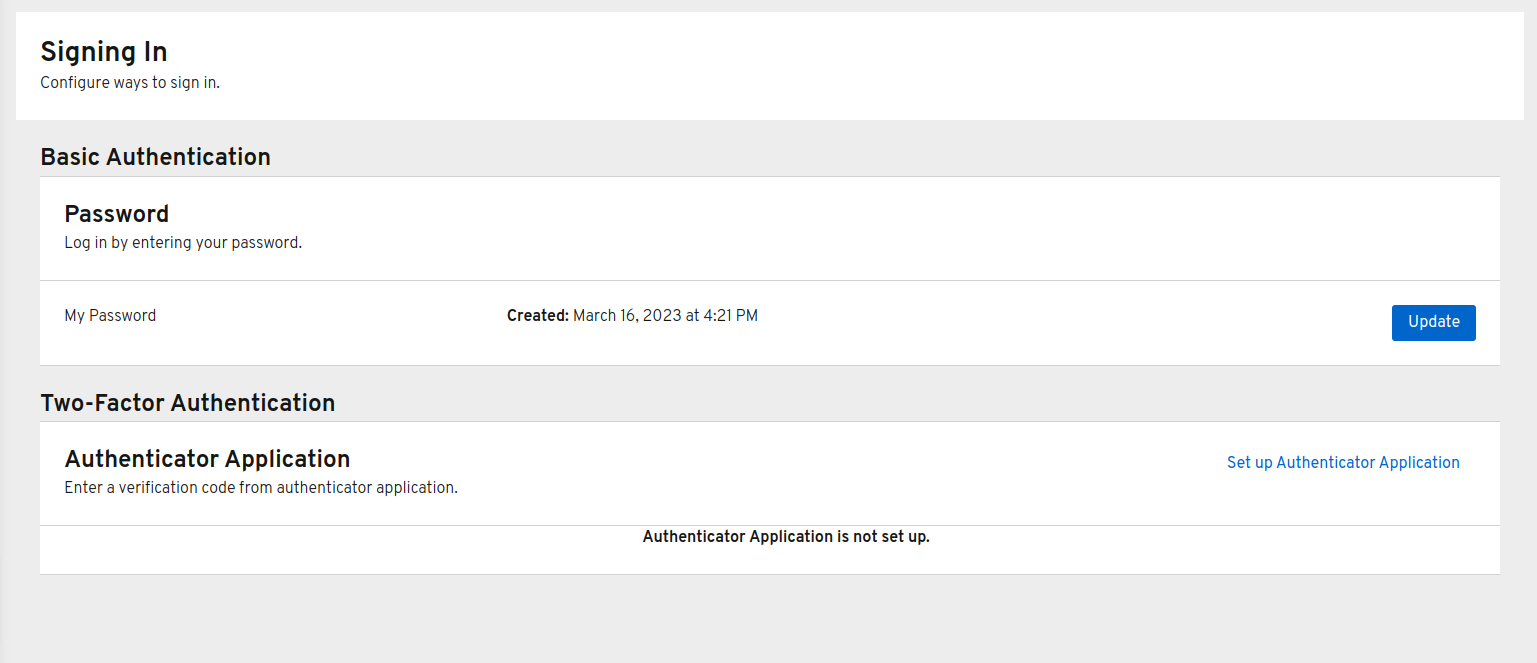Click the large Authenticator Application card title
This screenshot has height=663, width=1537.
click(x=207, y=459)
